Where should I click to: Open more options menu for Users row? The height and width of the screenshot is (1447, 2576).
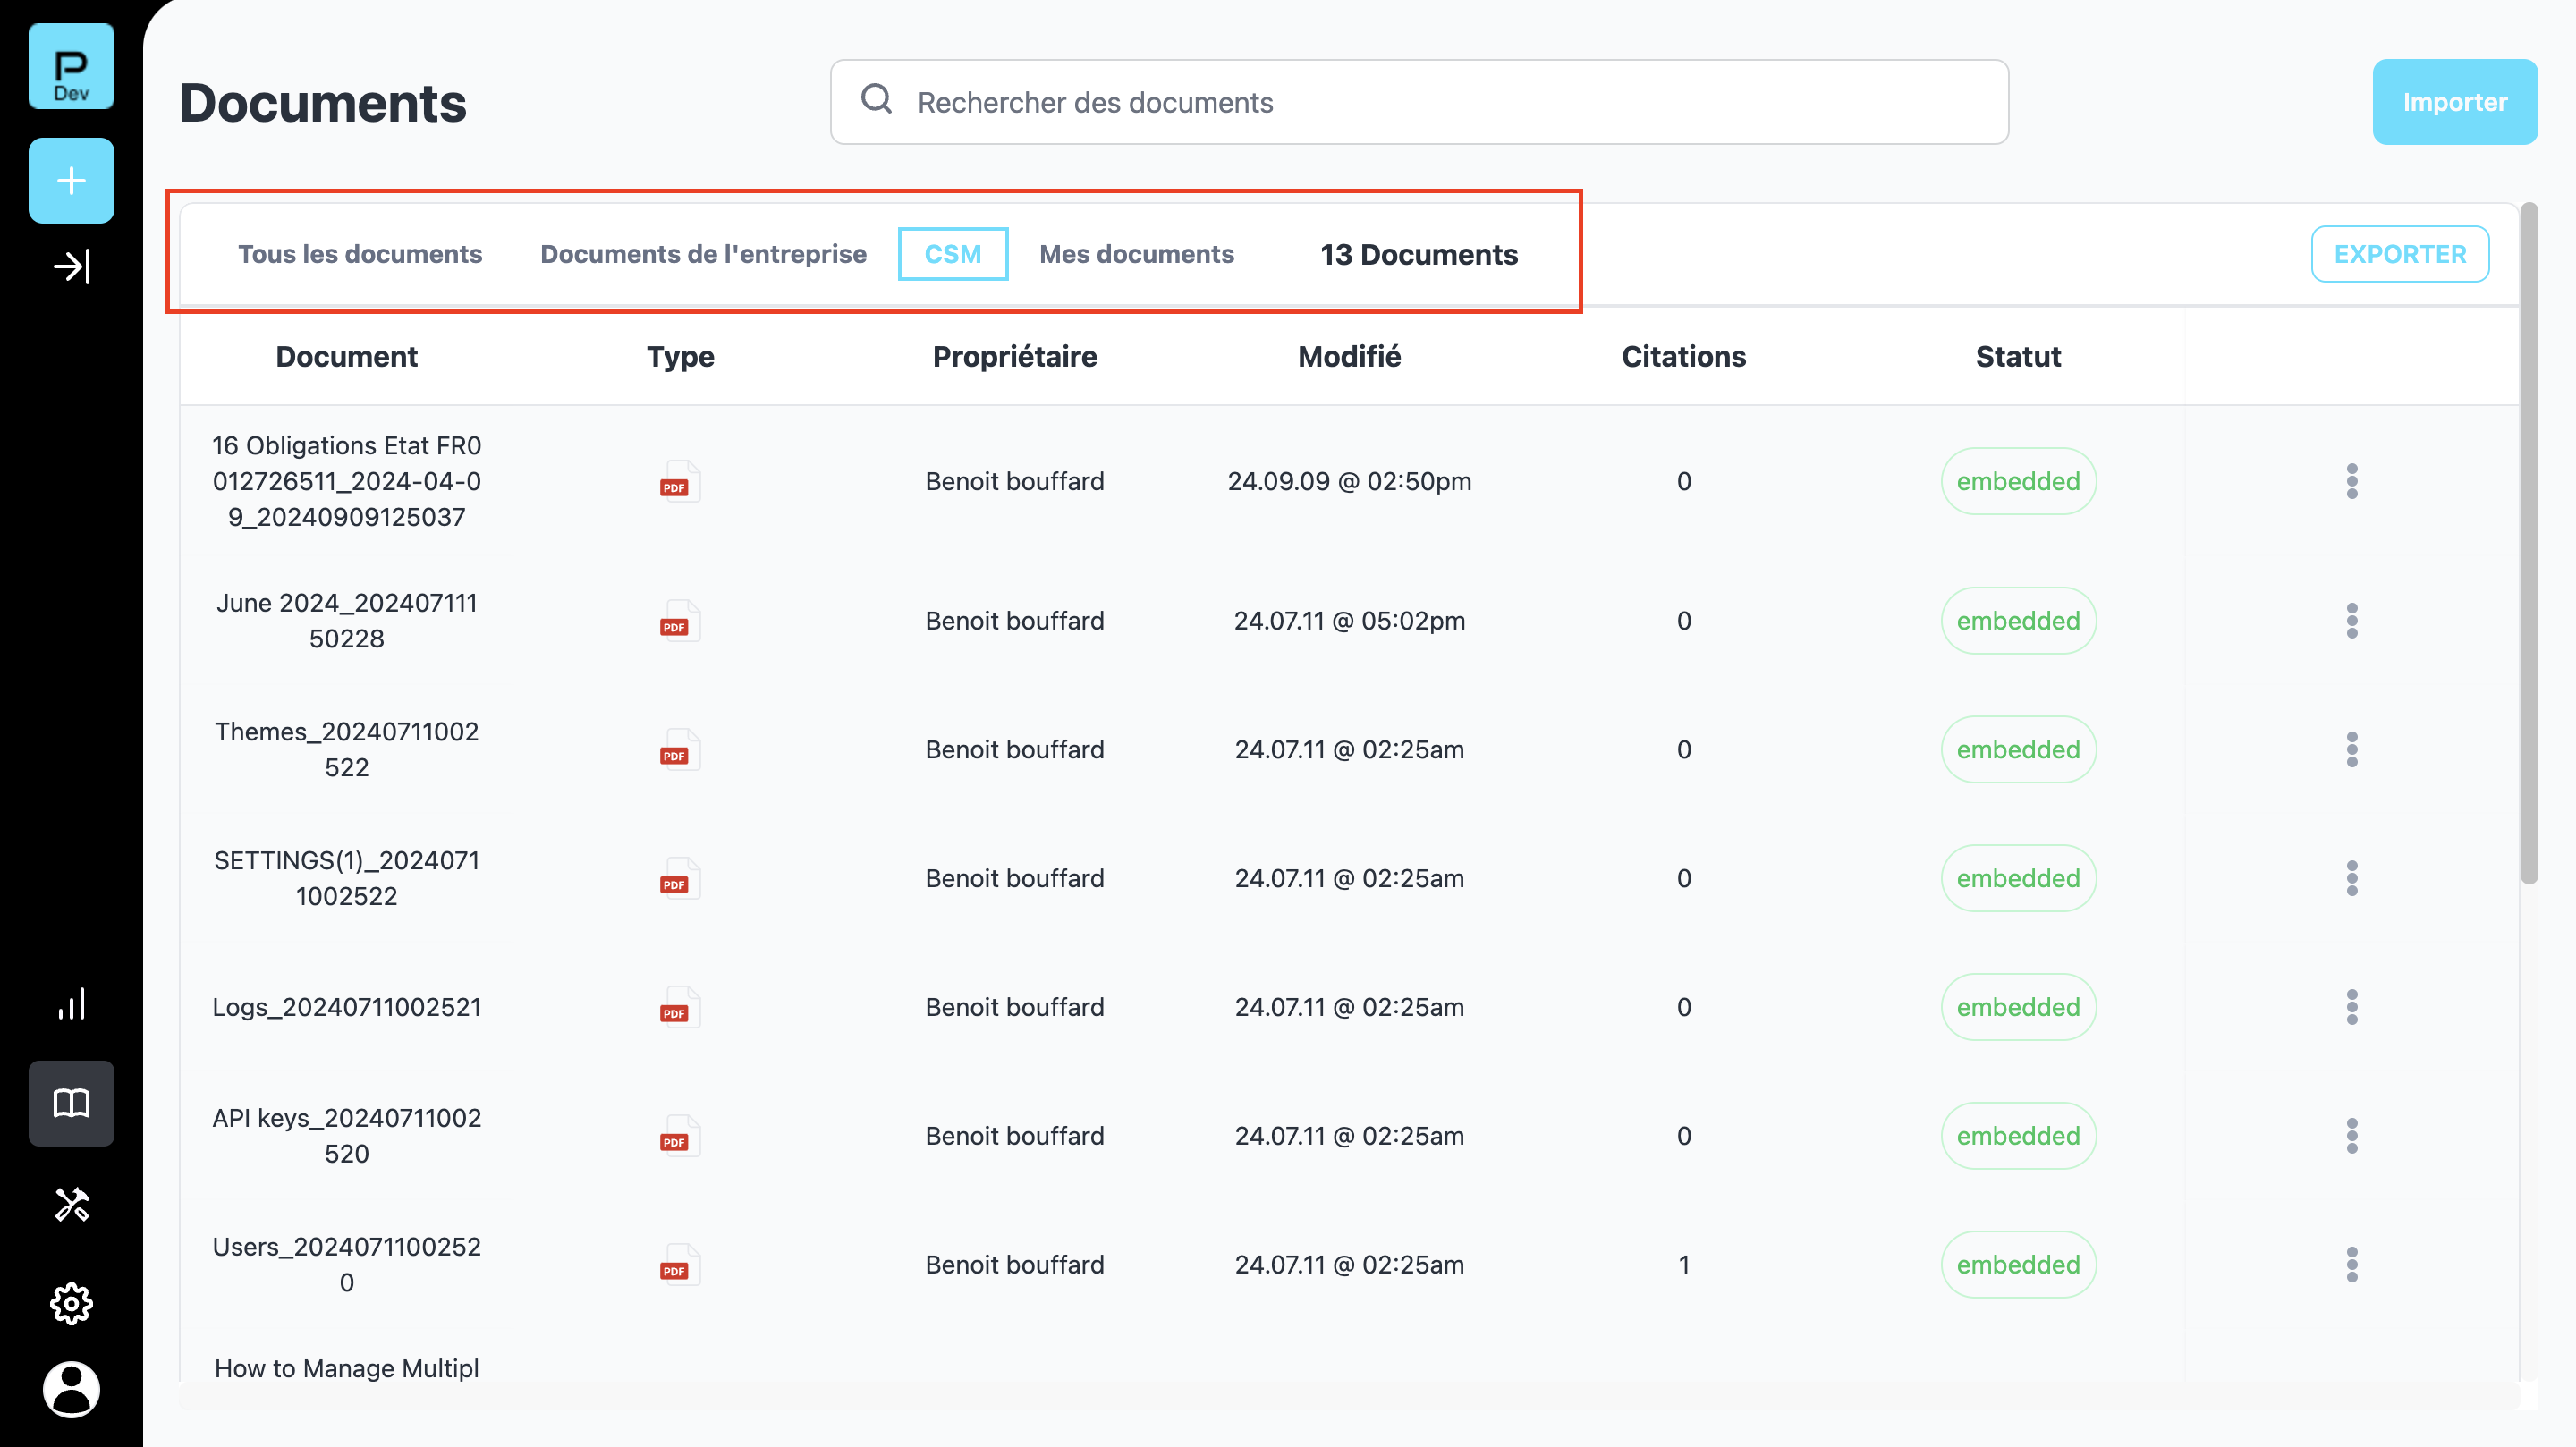[2352, 1264]
